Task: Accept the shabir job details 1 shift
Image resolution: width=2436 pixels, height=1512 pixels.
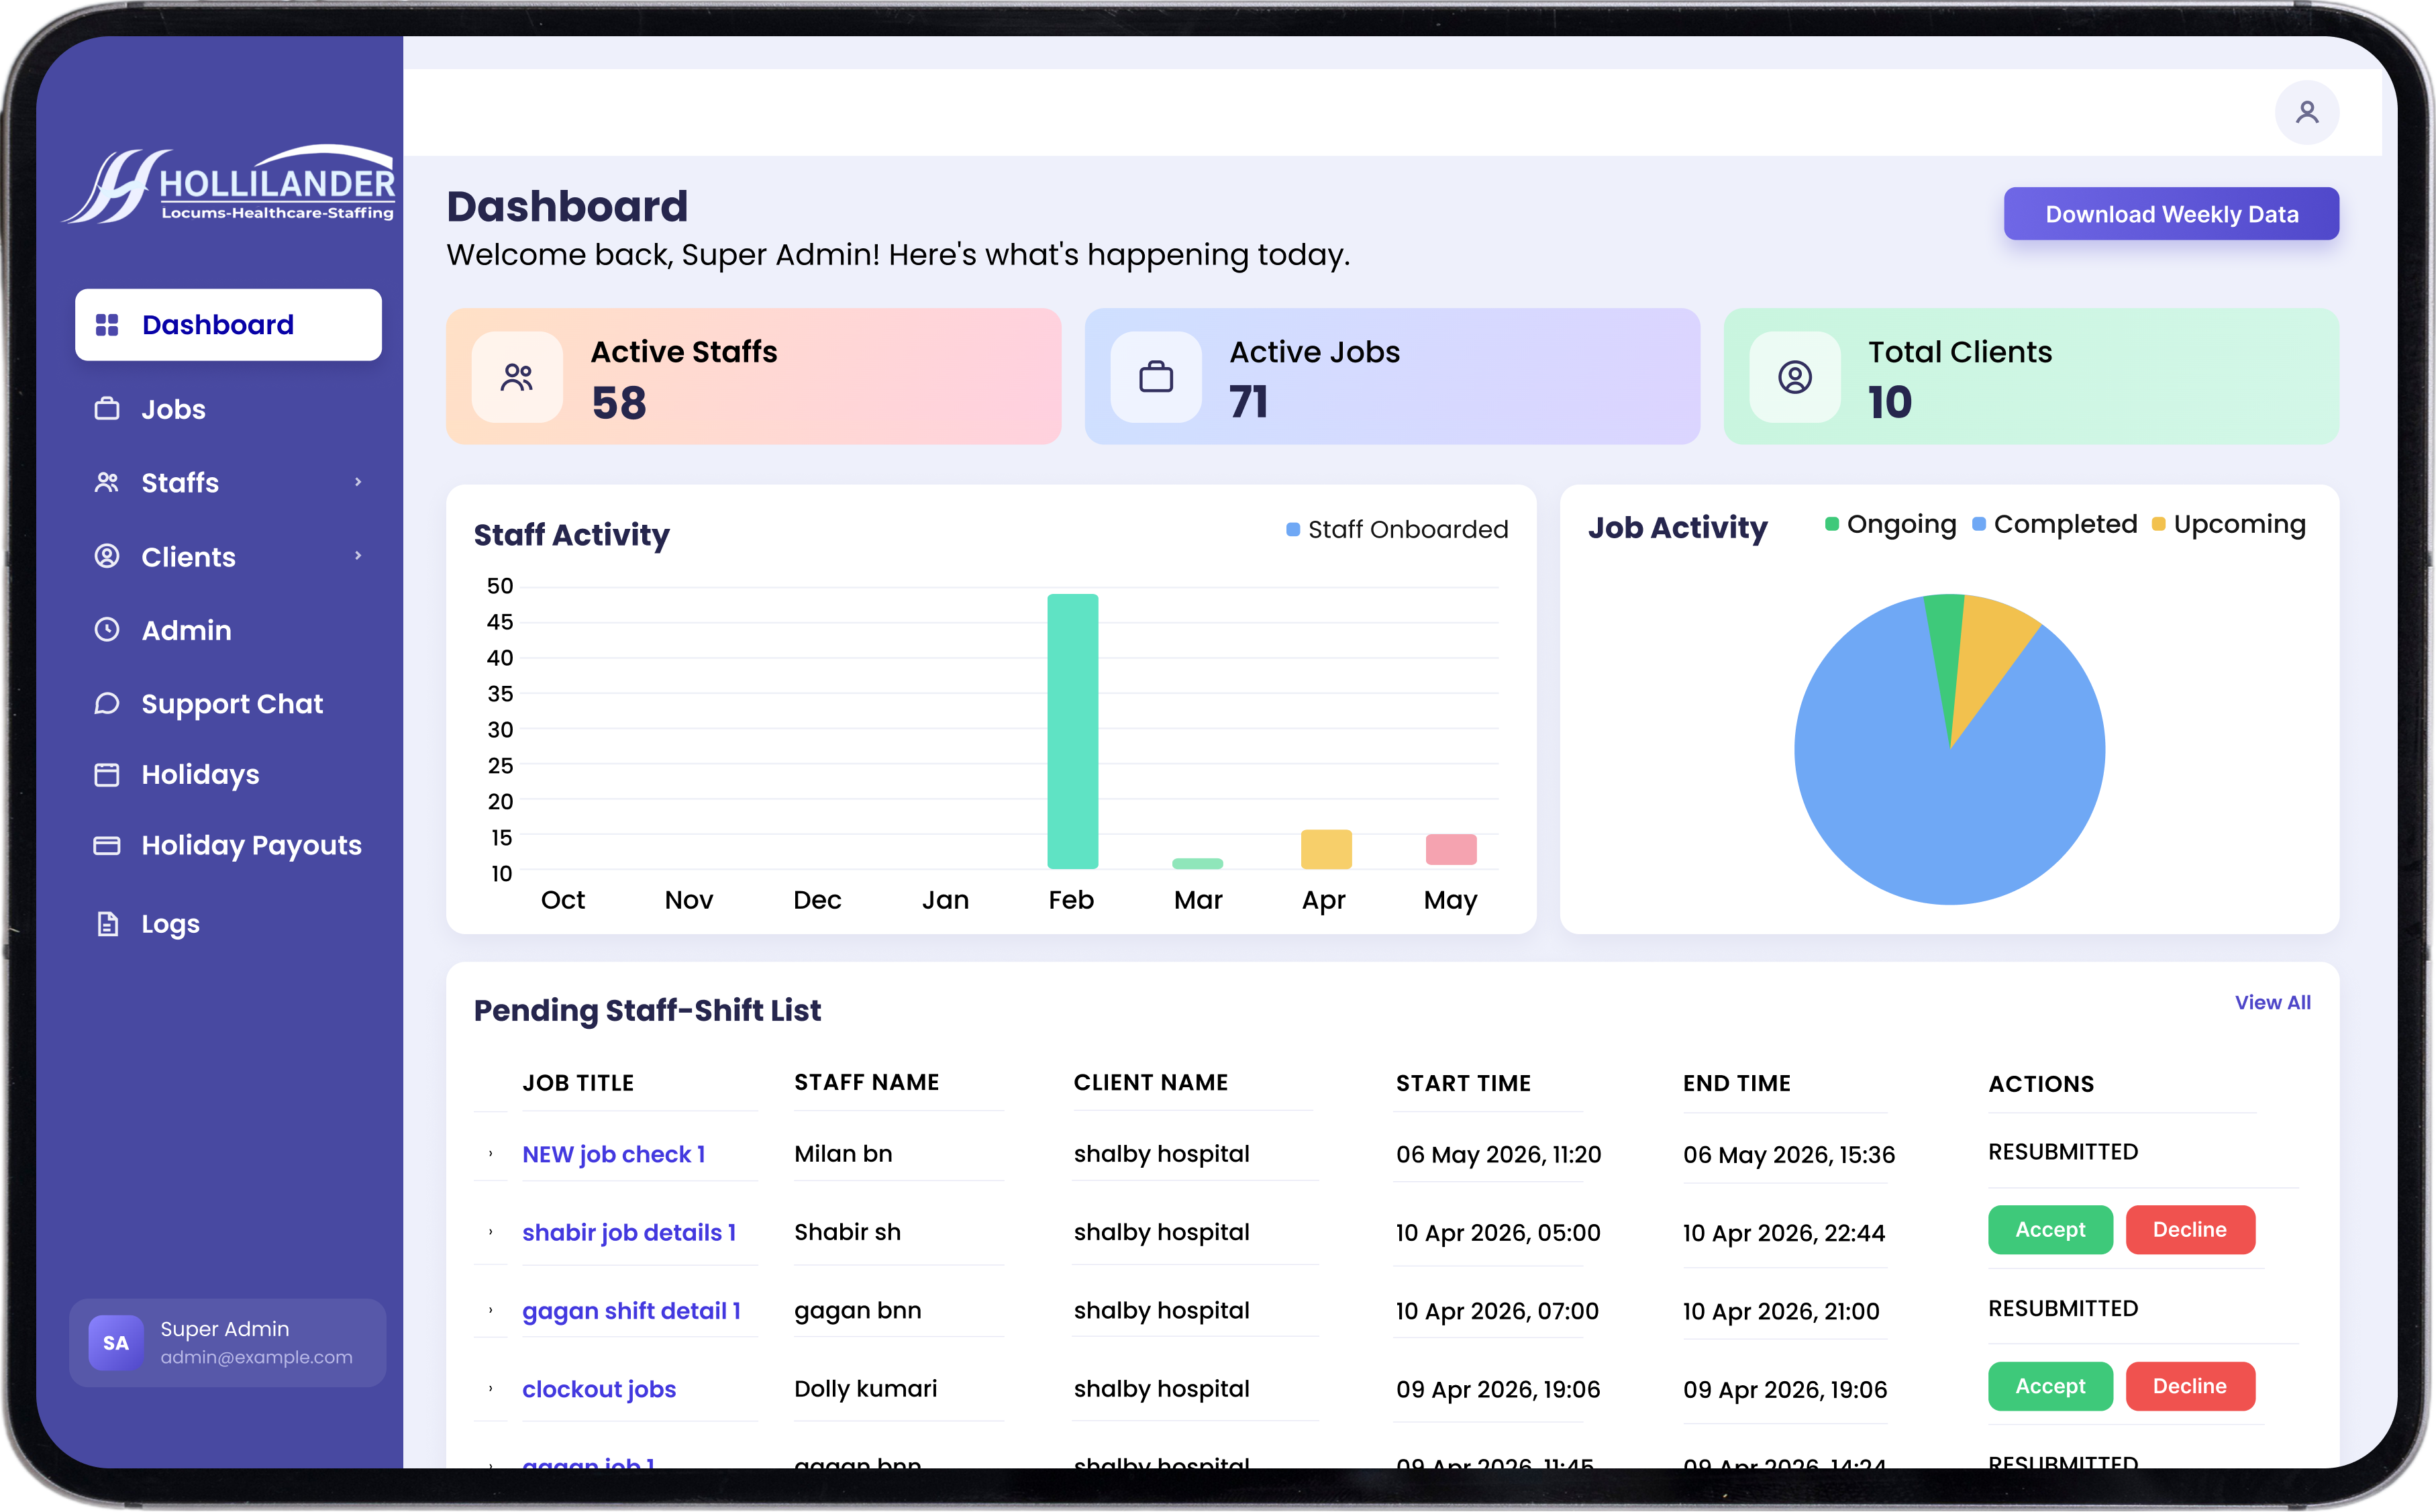Action: click(x=2050, y=1229)
